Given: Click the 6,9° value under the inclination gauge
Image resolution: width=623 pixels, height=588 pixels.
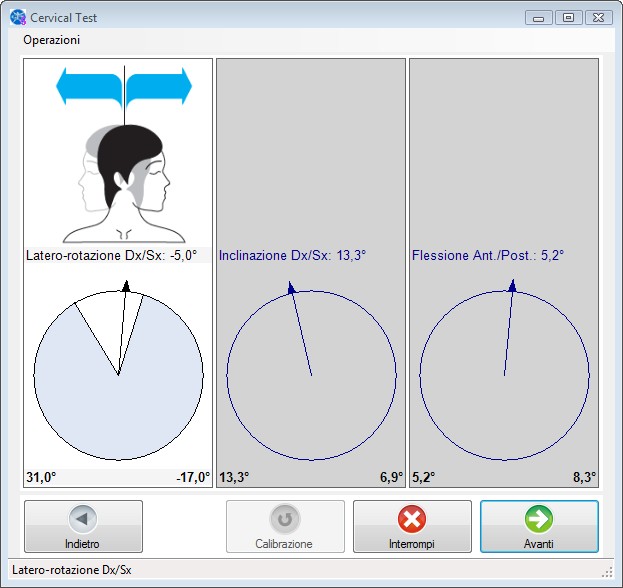Looking at the screenshot, I should click(391, 477).
